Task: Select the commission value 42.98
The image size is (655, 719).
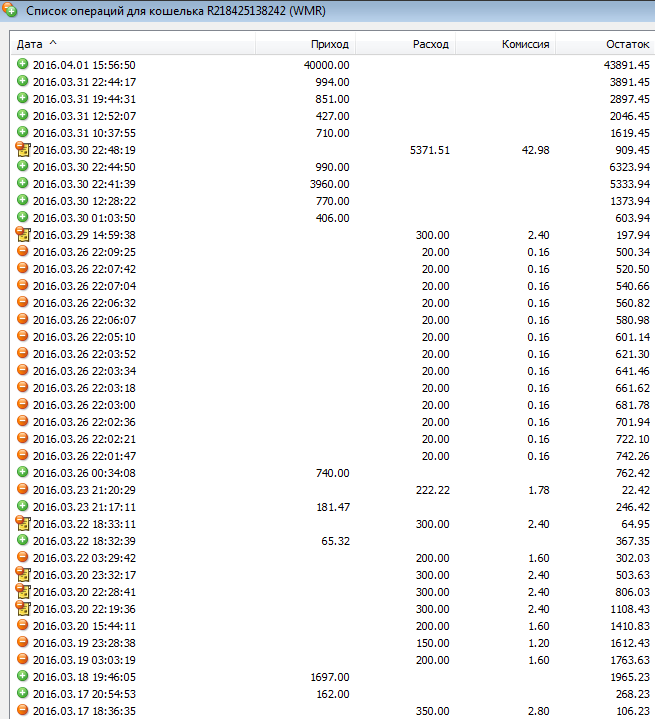Action: (x=536, y=150)
